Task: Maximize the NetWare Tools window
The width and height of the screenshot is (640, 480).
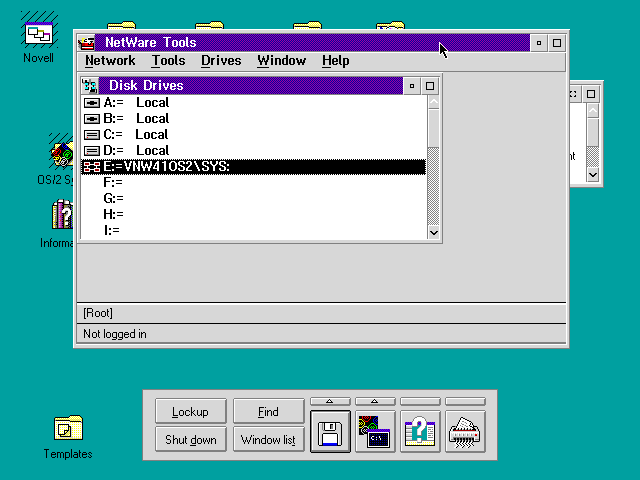Action: pos(557,43)
